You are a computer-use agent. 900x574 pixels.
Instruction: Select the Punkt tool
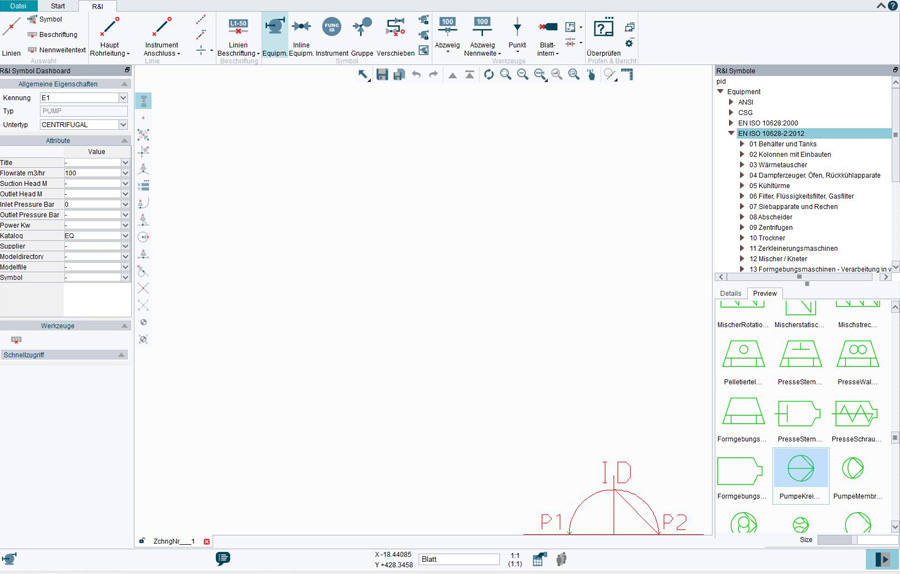(x=517, y=34)
